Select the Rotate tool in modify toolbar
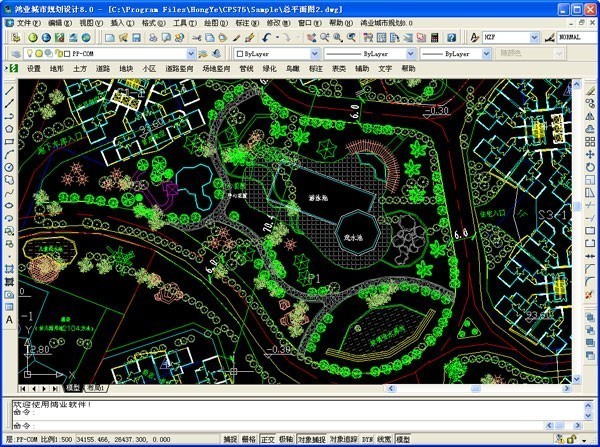This screenshot has width=600, height=447. (x=590, y=167)
